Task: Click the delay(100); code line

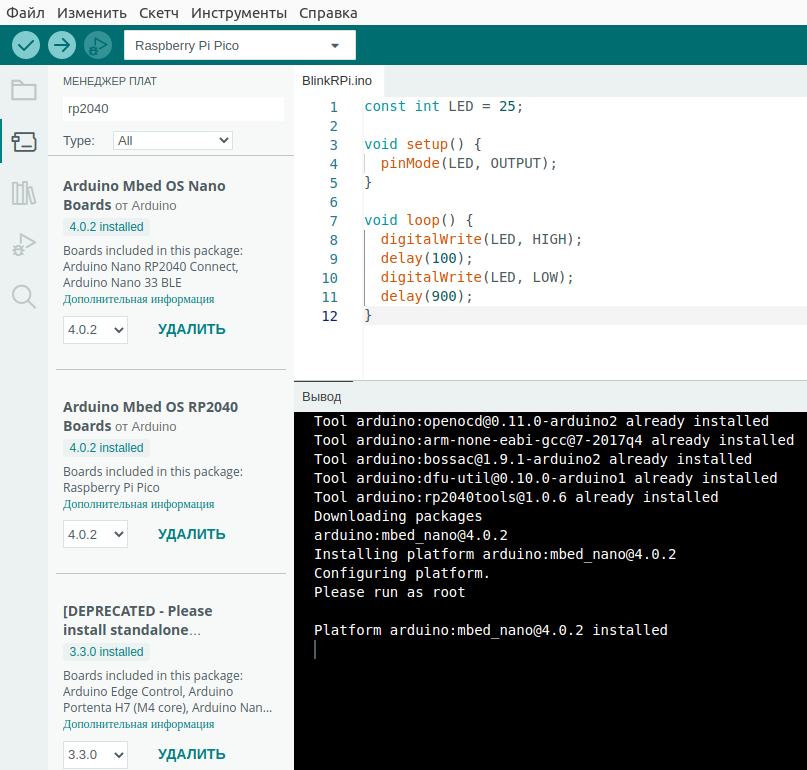Action: [x=426, y=258]
